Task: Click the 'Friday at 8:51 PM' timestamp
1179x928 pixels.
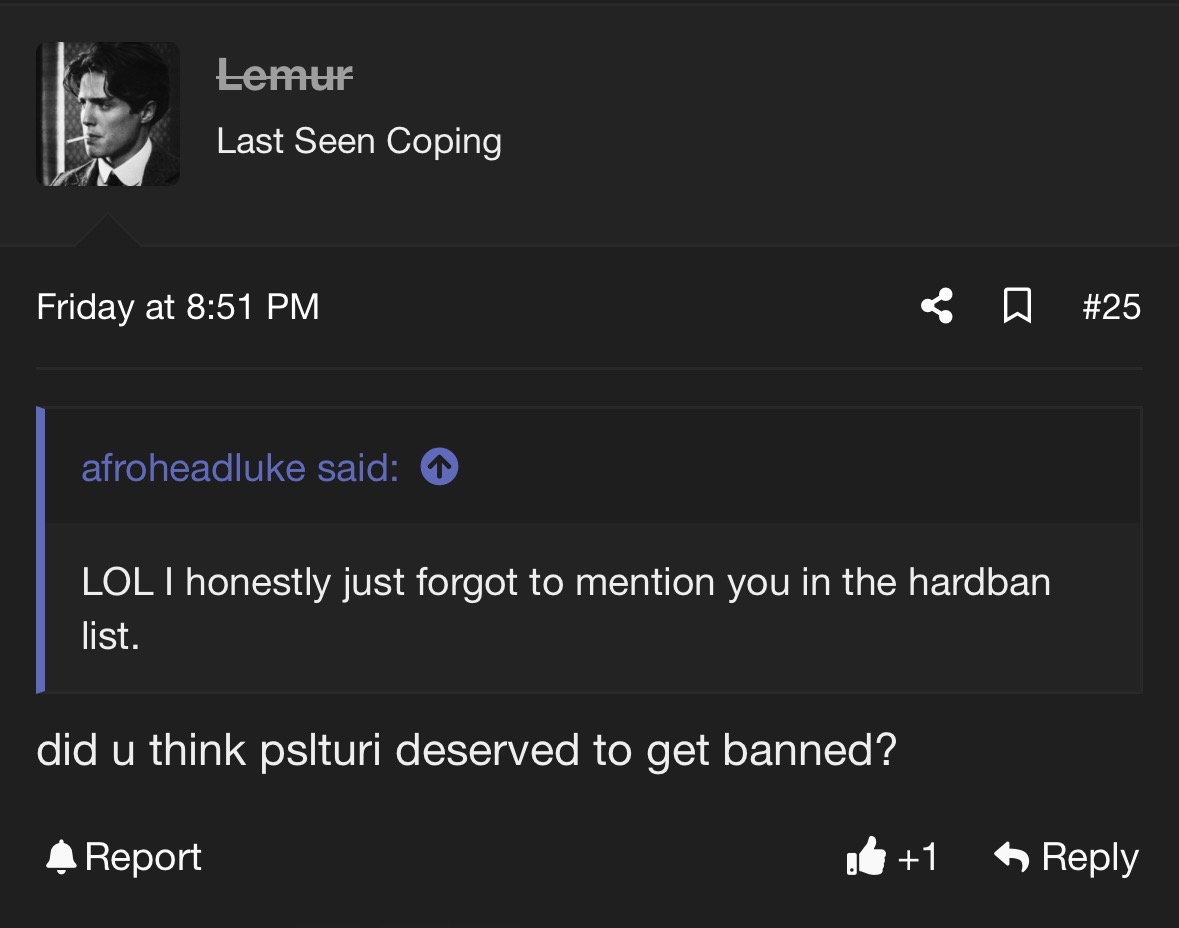Action: (177, 307)
